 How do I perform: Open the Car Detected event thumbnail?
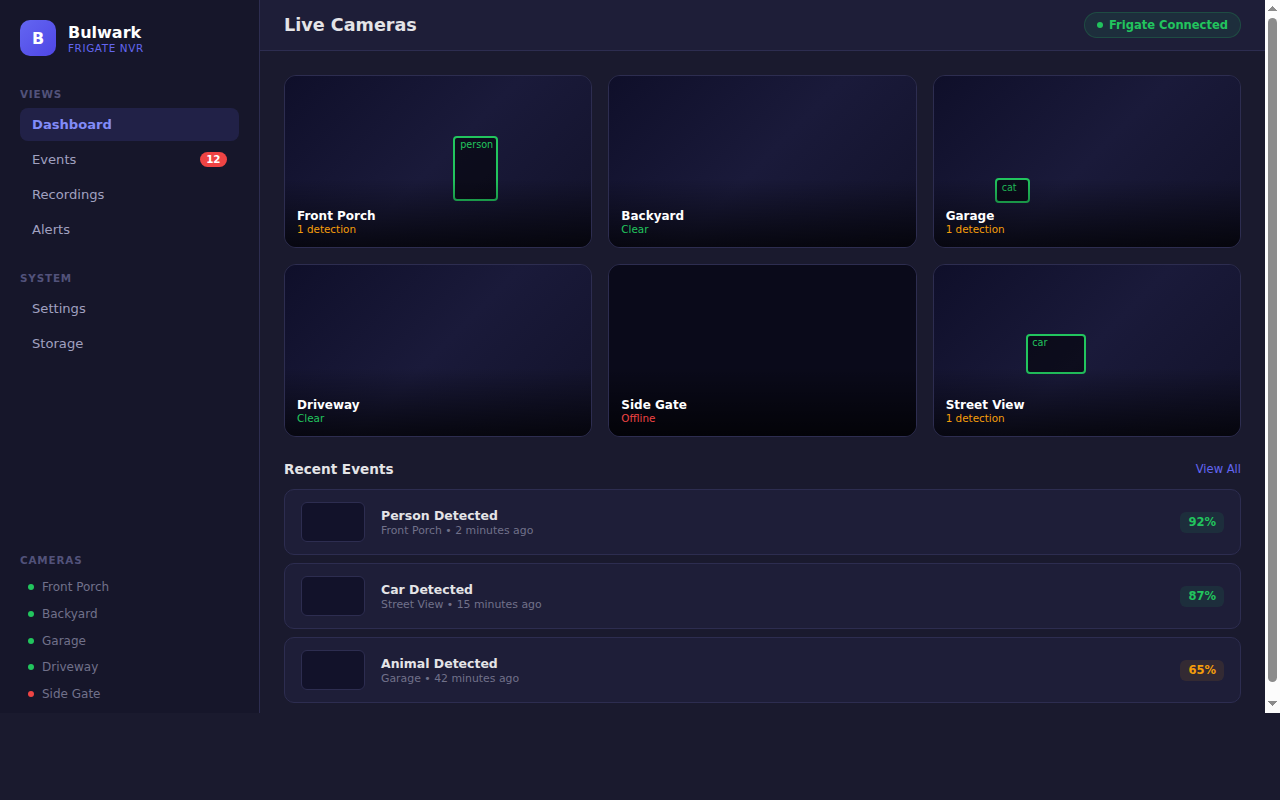point(333,596)
